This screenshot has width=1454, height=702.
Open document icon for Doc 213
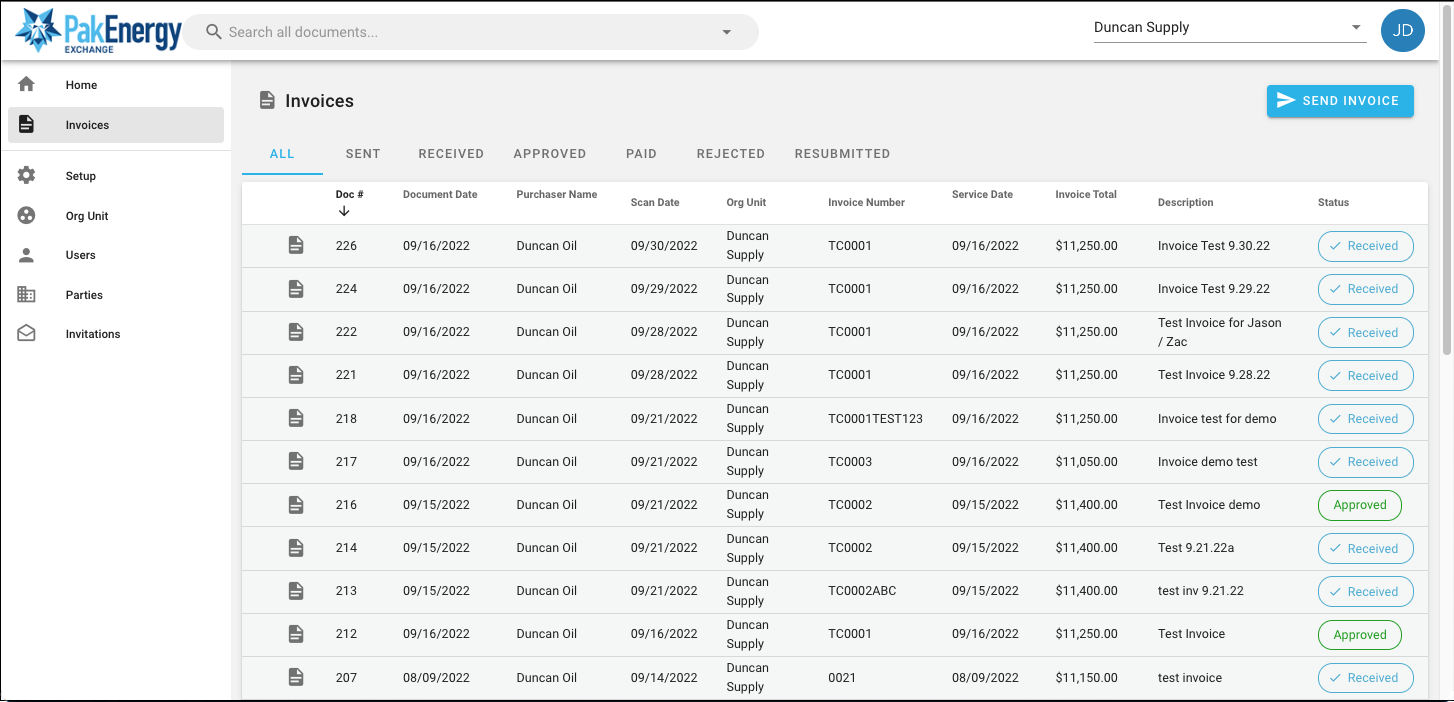[296, 591]
